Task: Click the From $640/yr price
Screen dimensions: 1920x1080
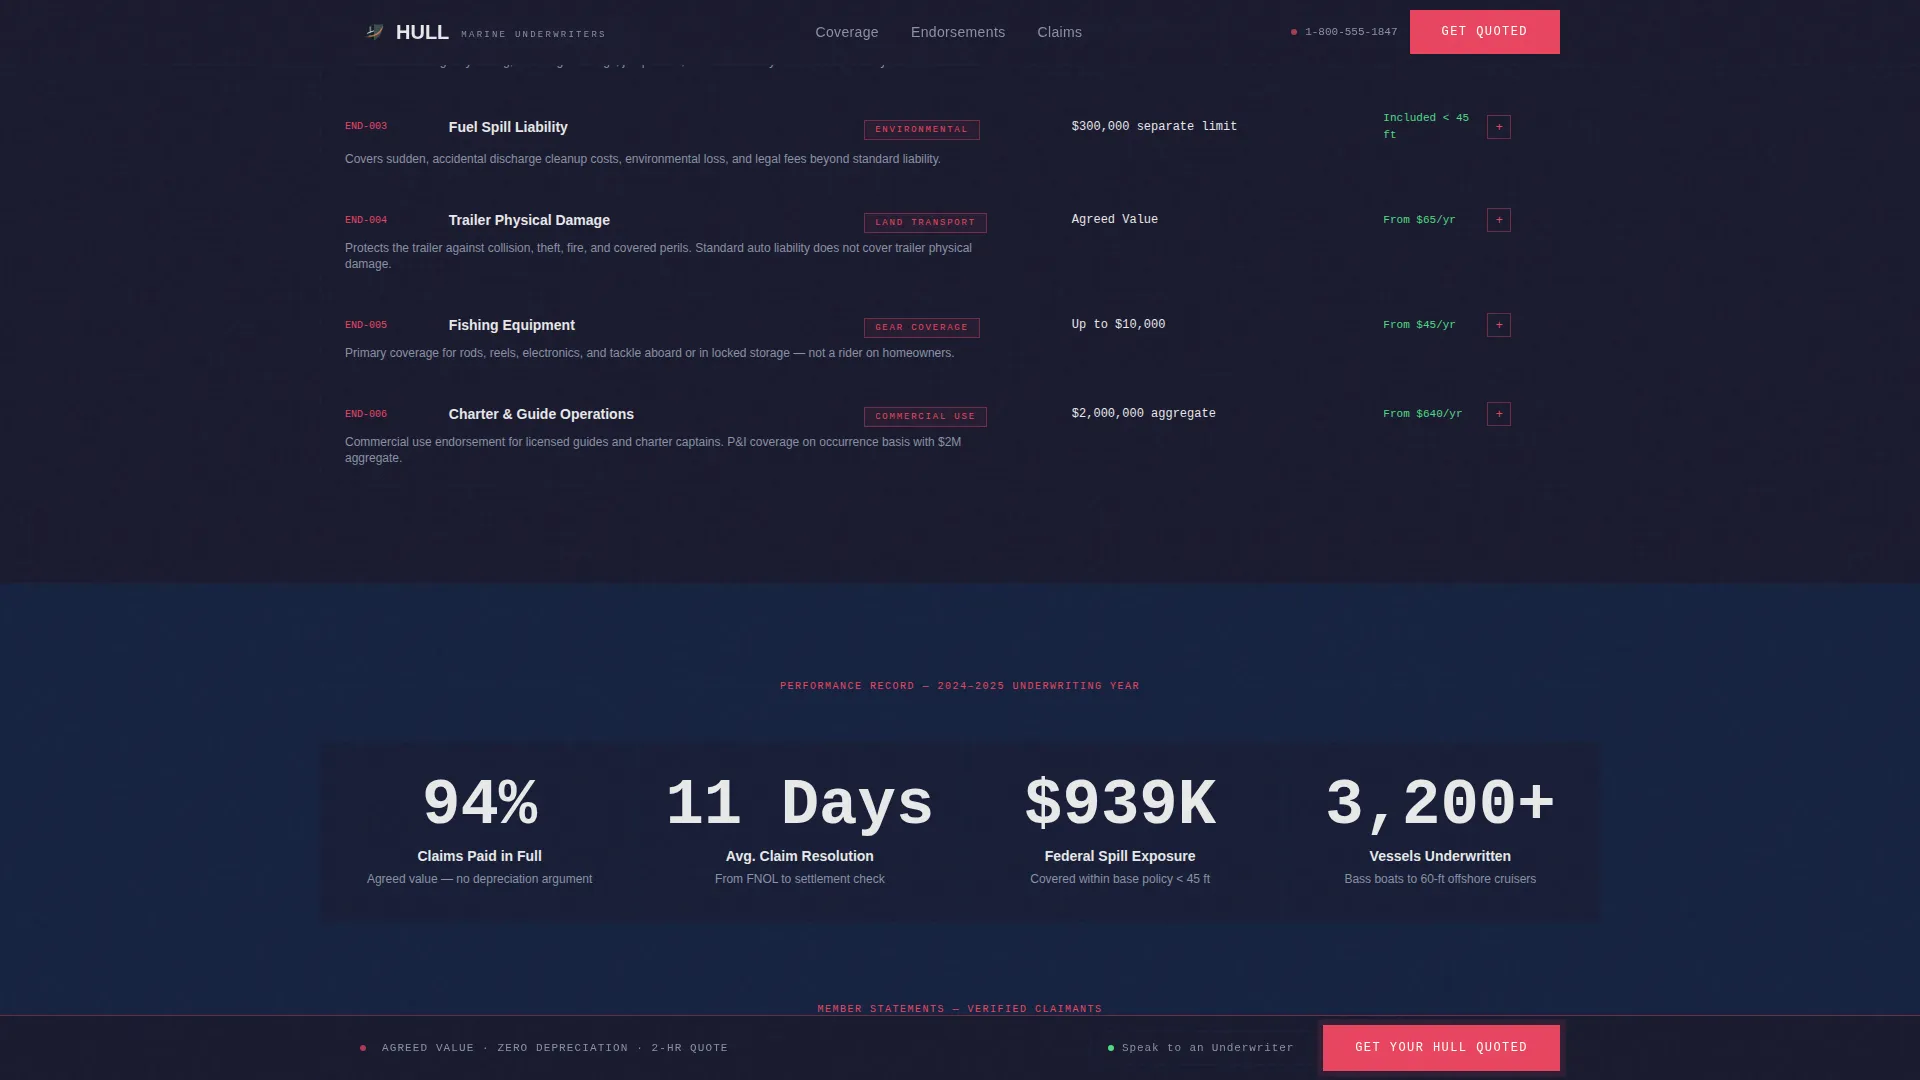Action: coord(1422,414)
